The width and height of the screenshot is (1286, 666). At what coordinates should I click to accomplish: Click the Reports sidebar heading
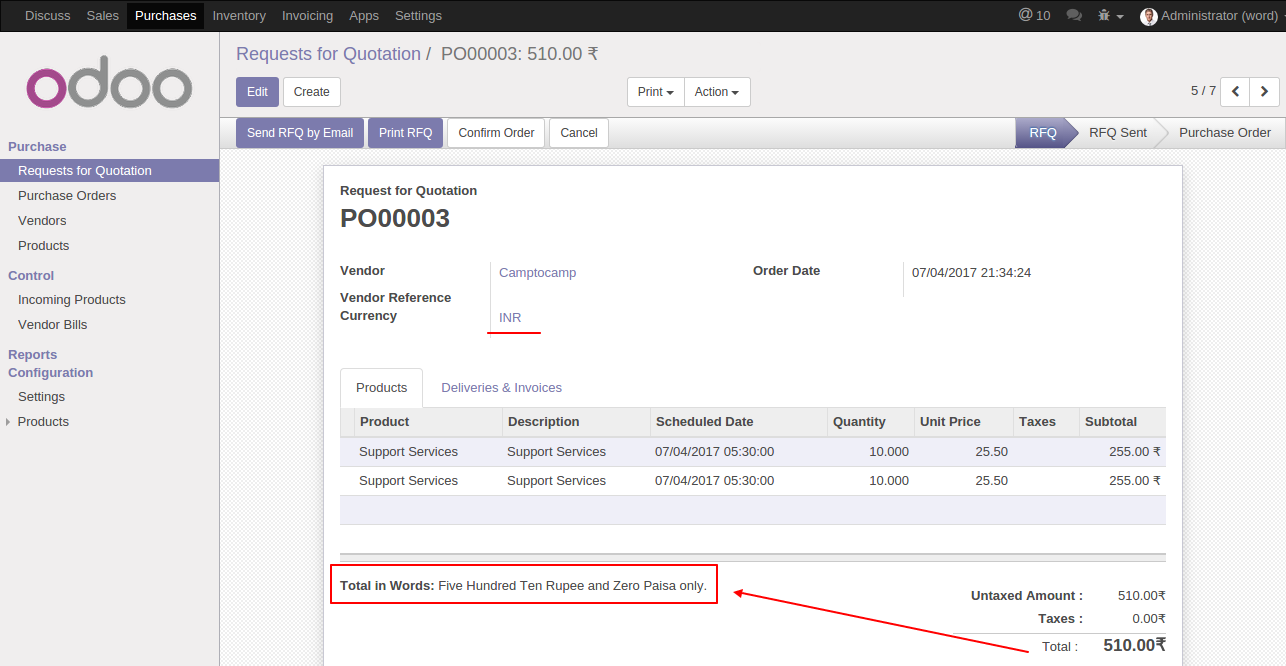(33, 355)
